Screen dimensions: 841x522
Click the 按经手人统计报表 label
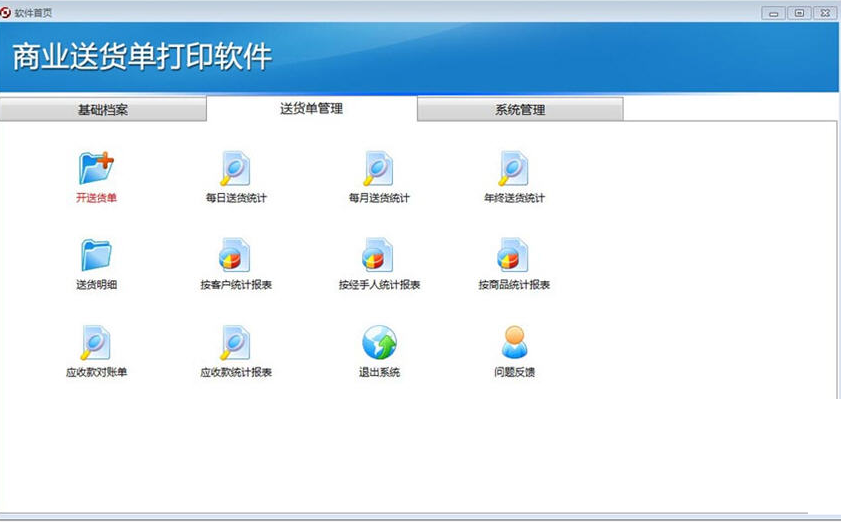(379, 285)
